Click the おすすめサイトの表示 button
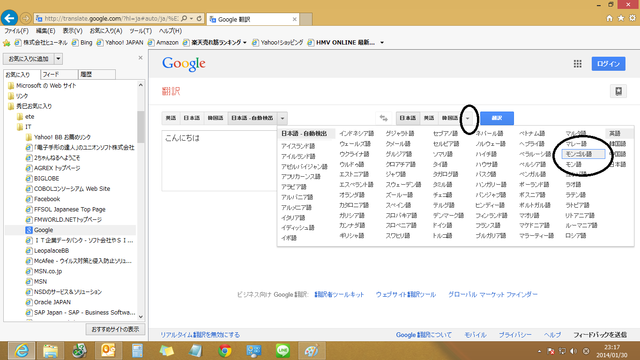This screenshot has height=360, width=640. [115, 329]
